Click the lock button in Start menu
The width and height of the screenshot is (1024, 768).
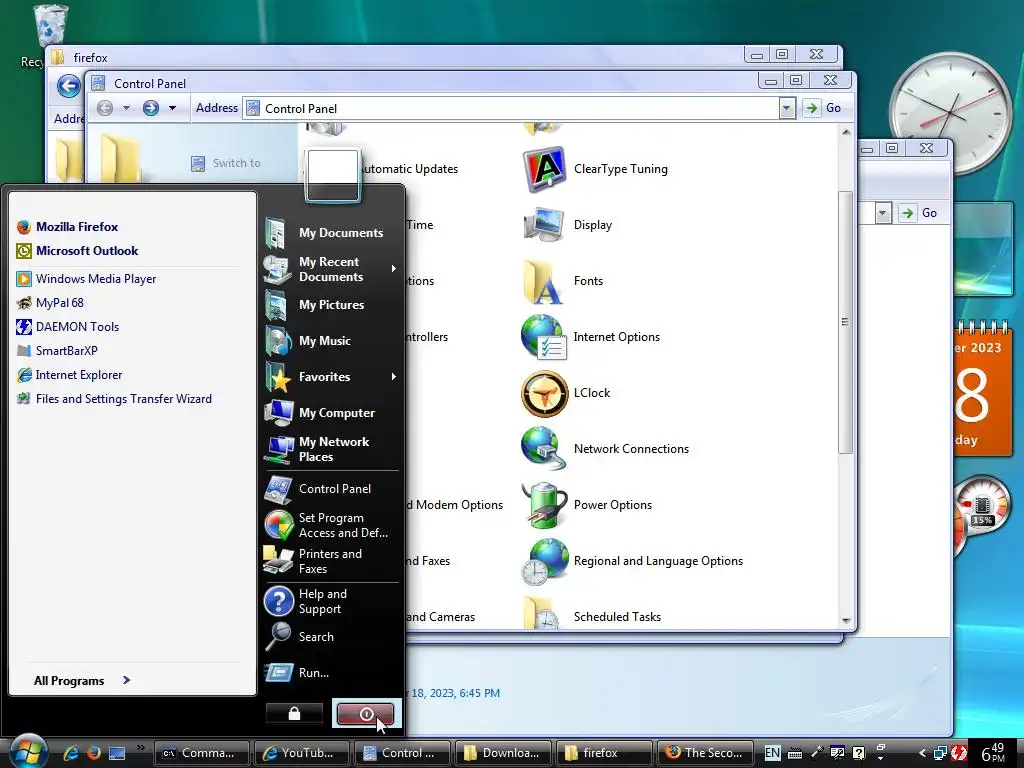(x=295, y=714)
